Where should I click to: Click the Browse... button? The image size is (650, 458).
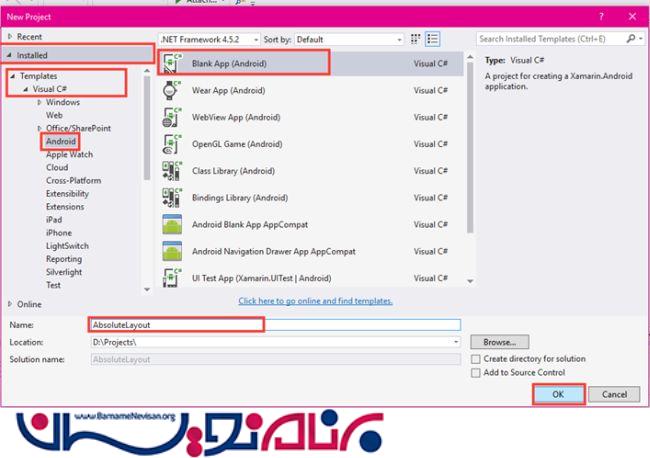coord(500,342)
